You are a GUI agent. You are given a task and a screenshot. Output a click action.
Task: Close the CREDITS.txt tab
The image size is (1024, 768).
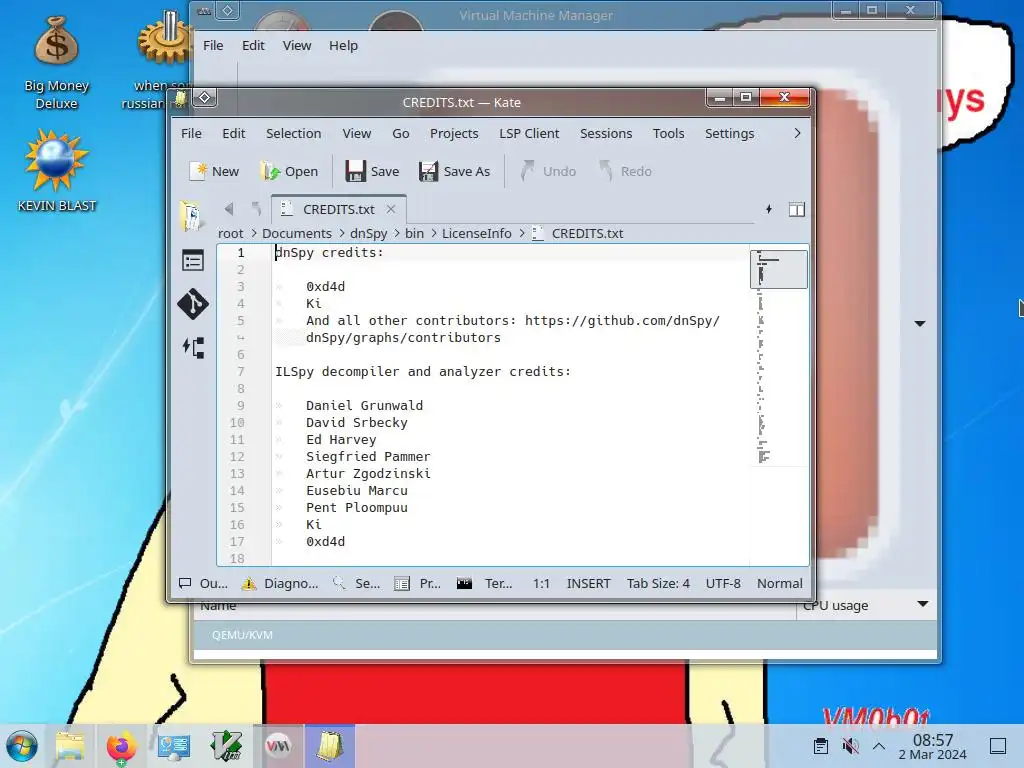pos(391,209)
